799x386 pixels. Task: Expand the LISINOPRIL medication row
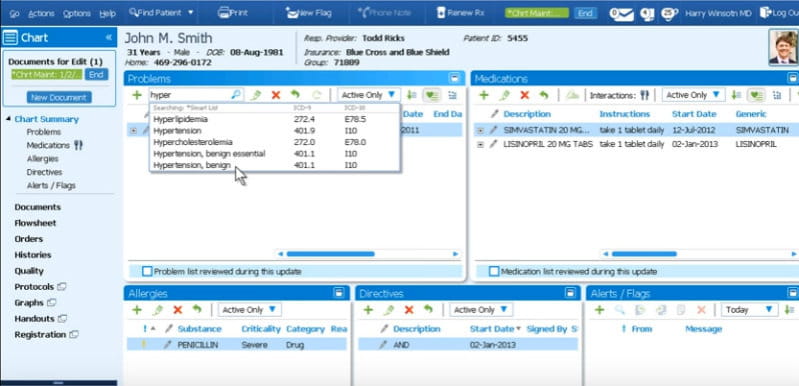pos(480,145)
